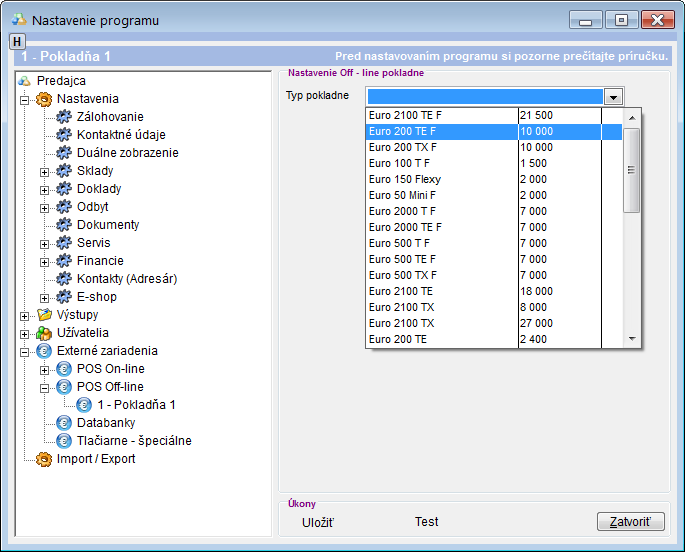Click Uložiť to save settings
This screenshot has width=685, height=552.
pos(318,522)
